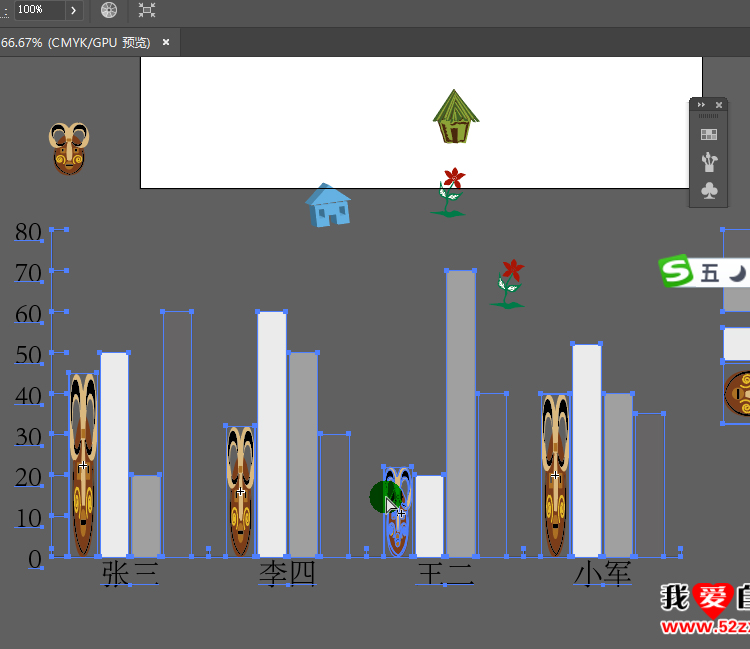The image size is (750, 649).
Task: Select the mask column above 张三
Action: pyautogui.click(x=83, y=465)
